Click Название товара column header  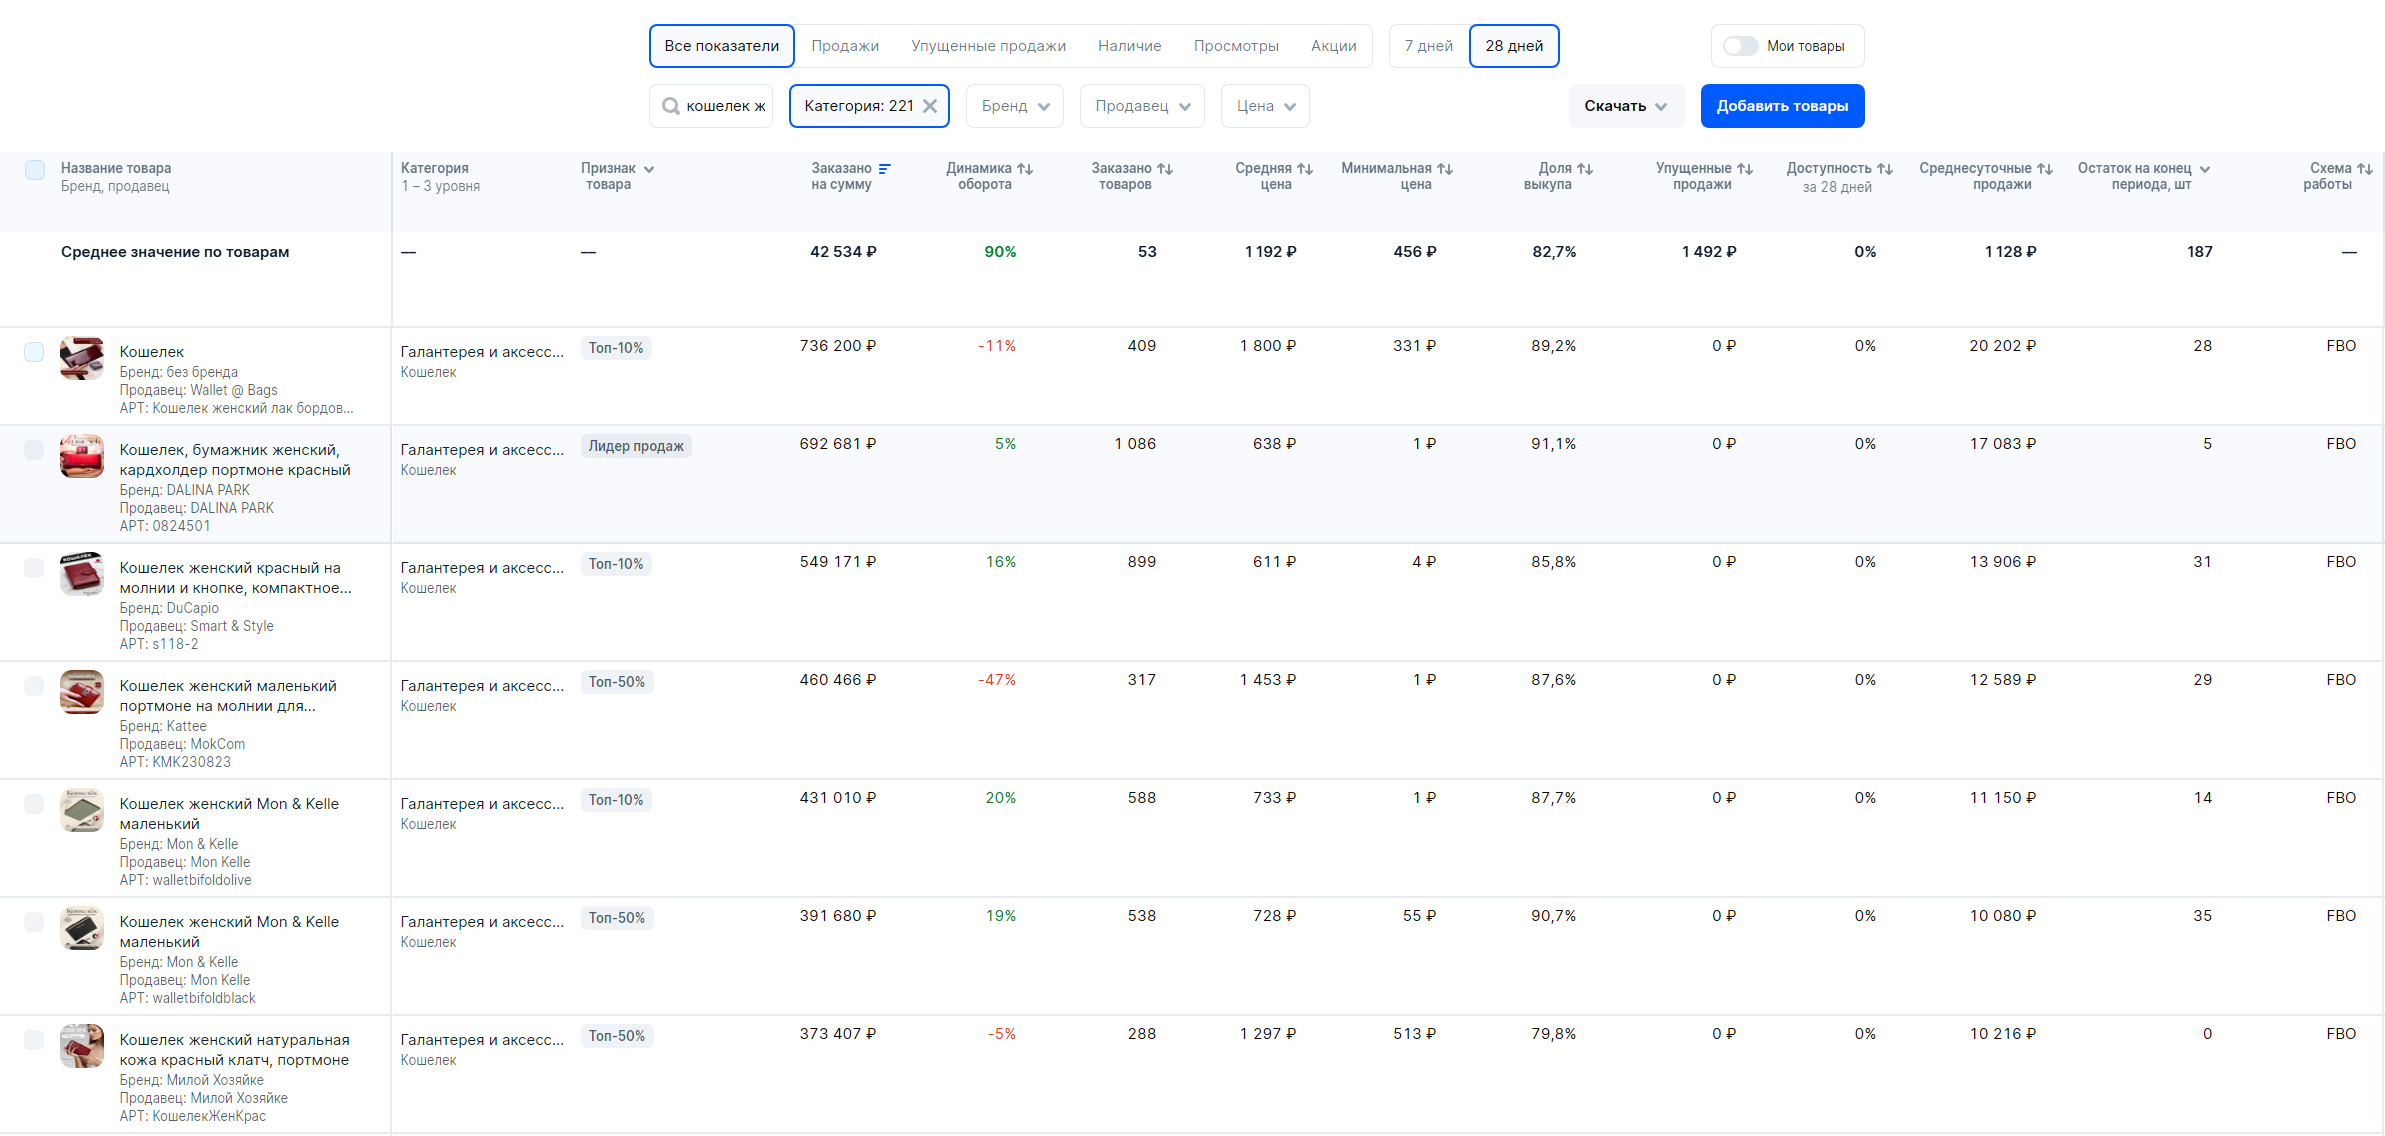tap(116, 168)
